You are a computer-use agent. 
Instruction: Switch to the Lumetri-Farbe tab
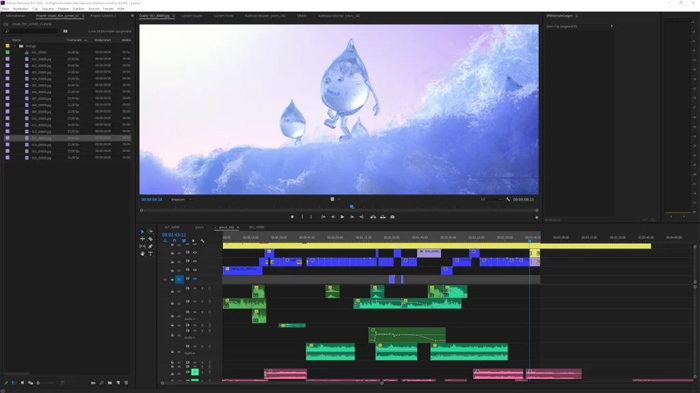223,16
